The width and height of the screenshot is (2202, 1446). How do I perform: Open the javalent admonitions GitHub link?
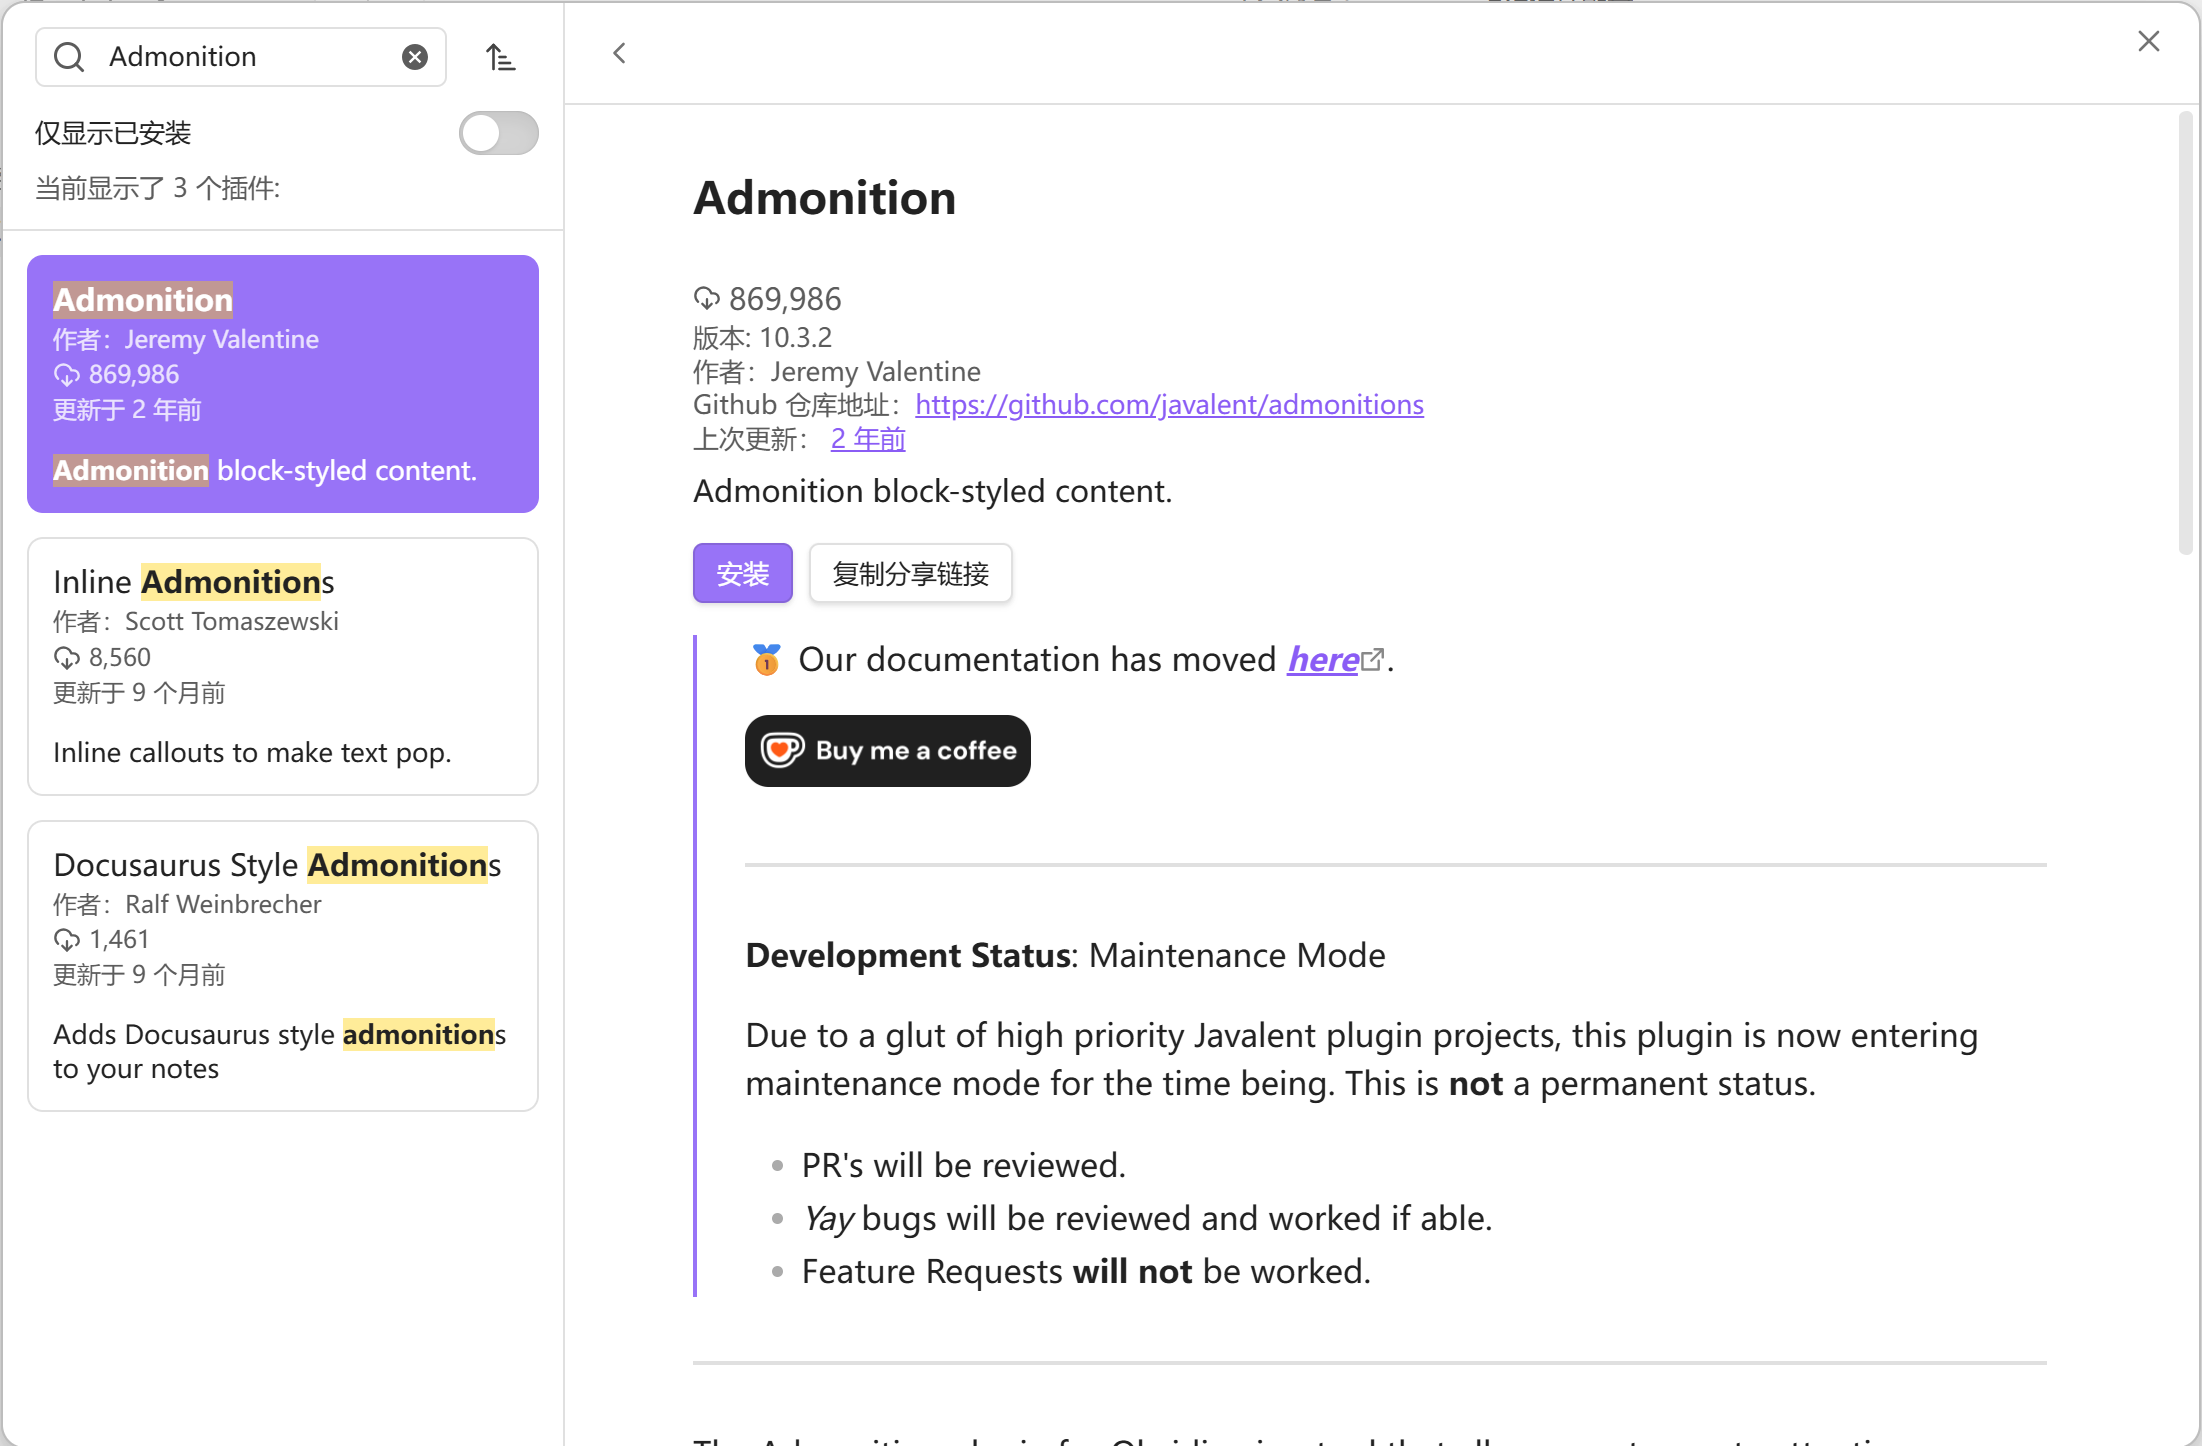click(x=1169, y=405)
